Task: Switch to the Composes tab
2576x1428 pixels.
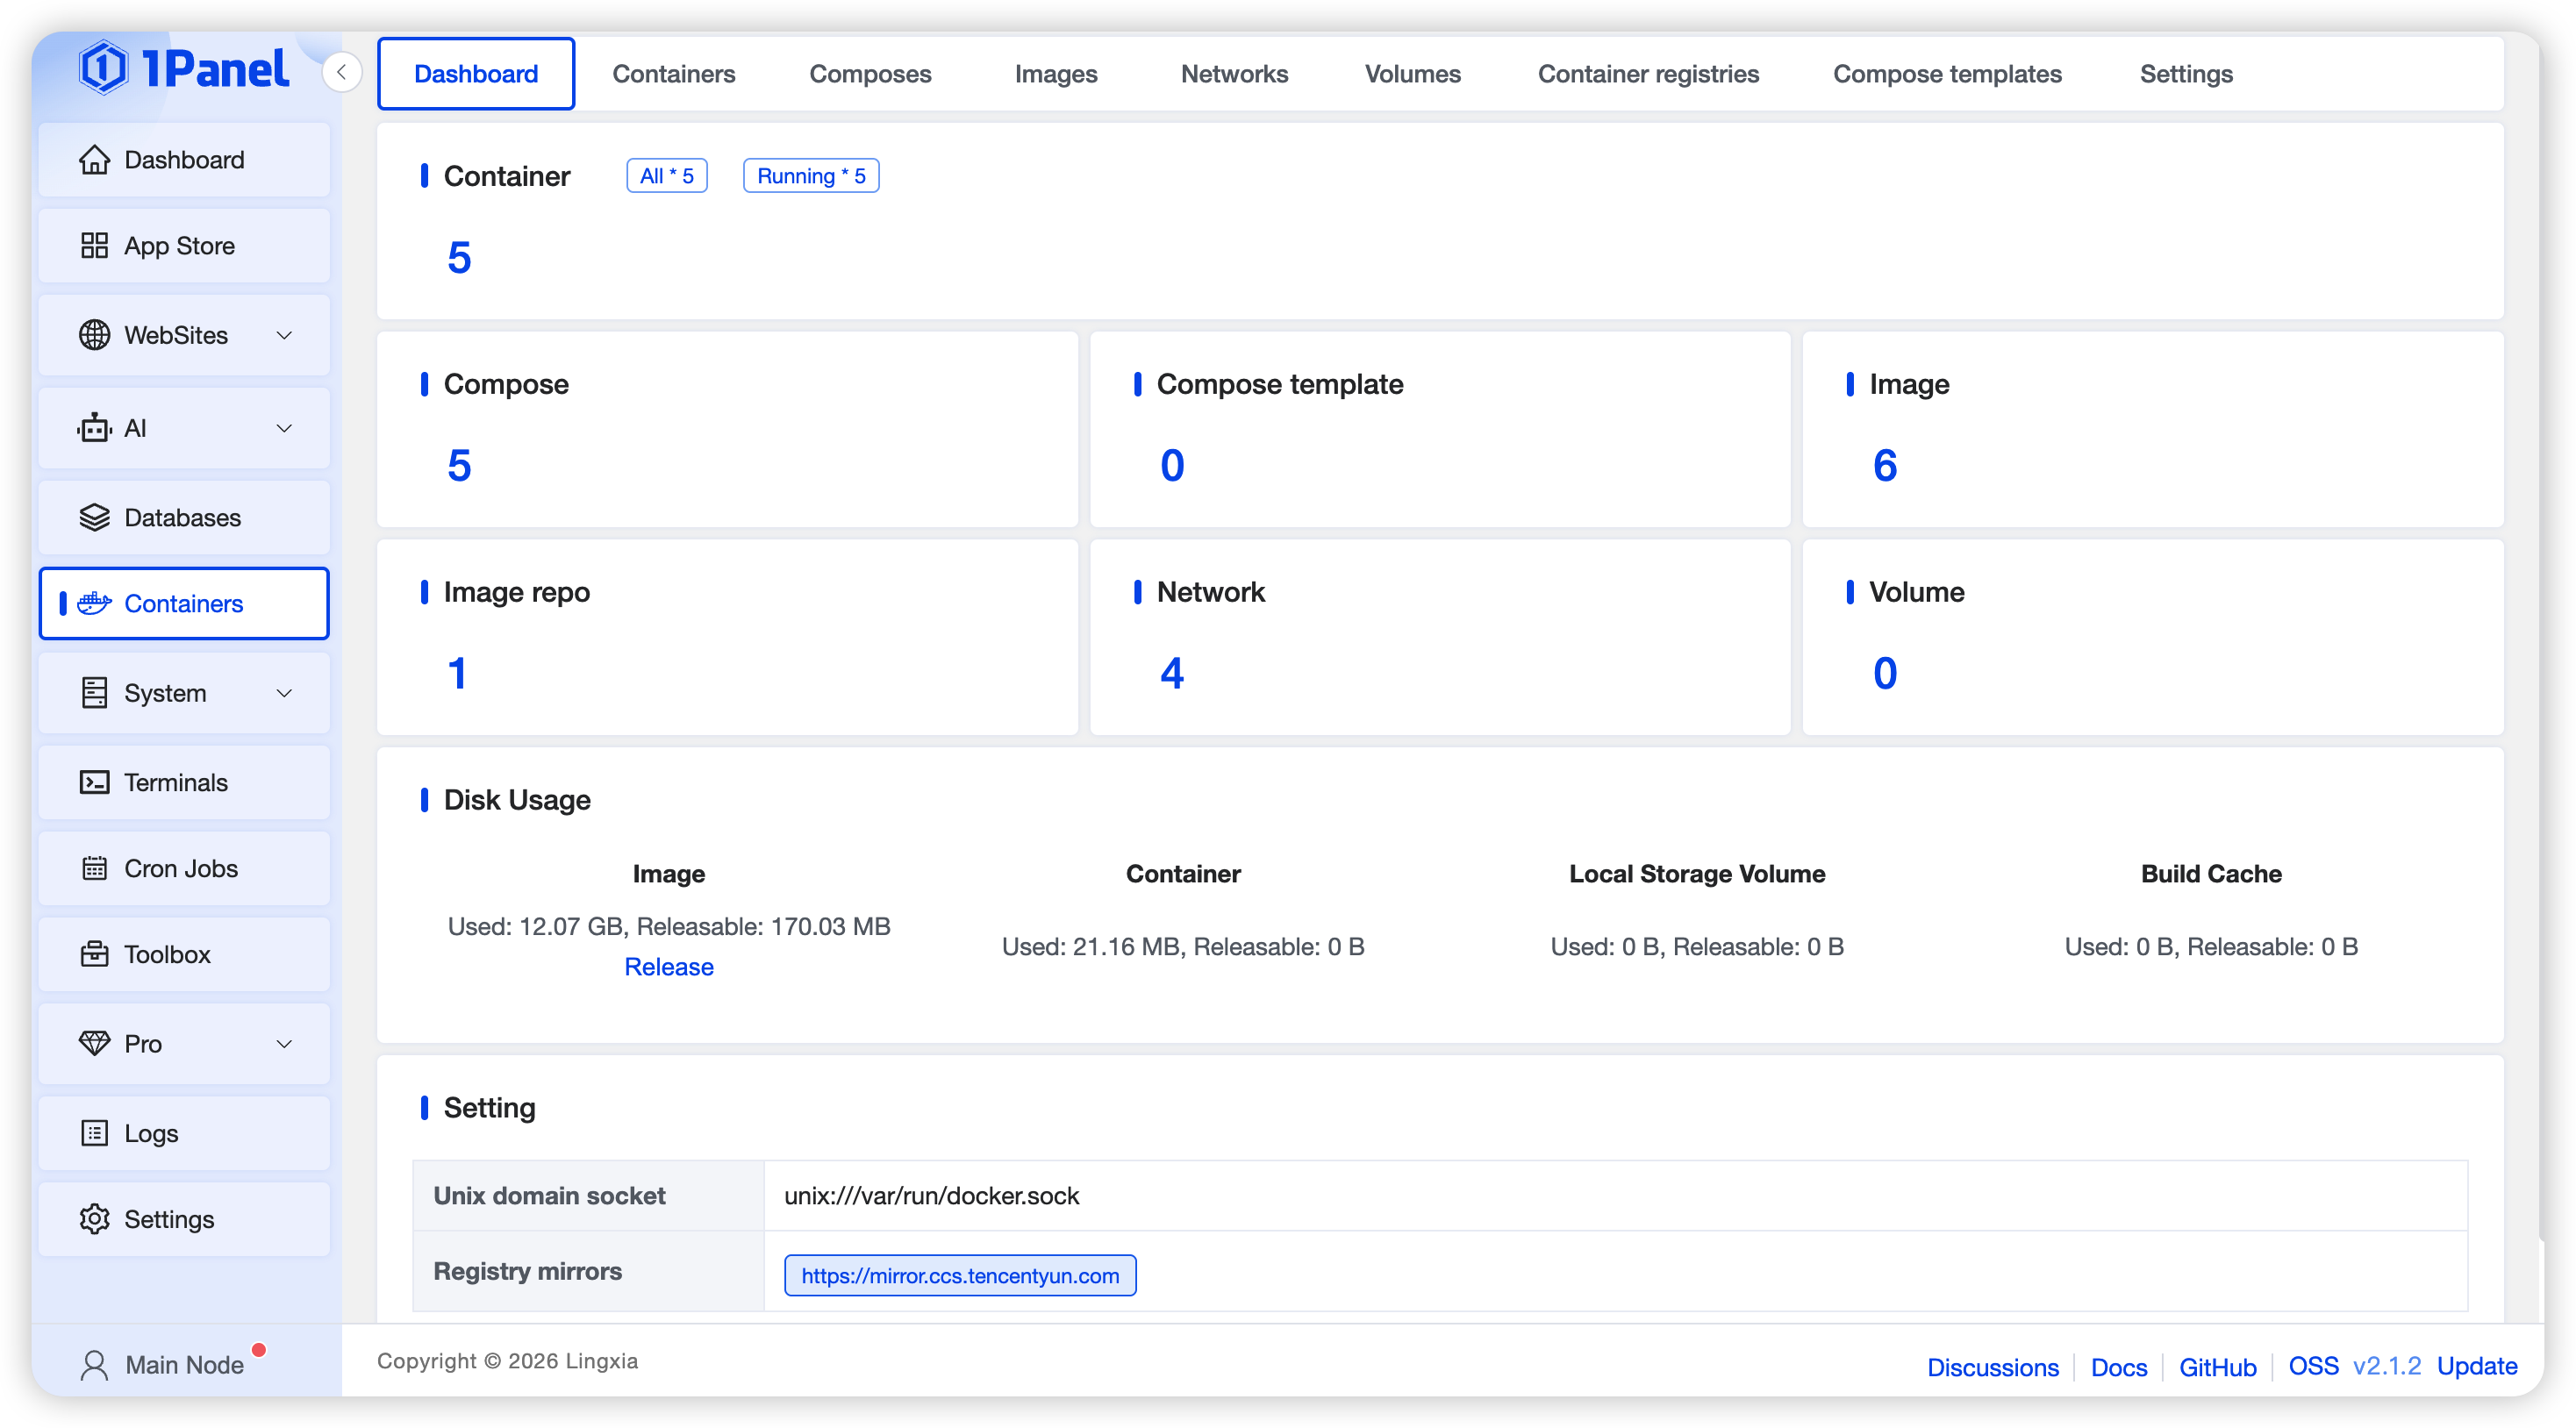Action: tap(870, 74)
